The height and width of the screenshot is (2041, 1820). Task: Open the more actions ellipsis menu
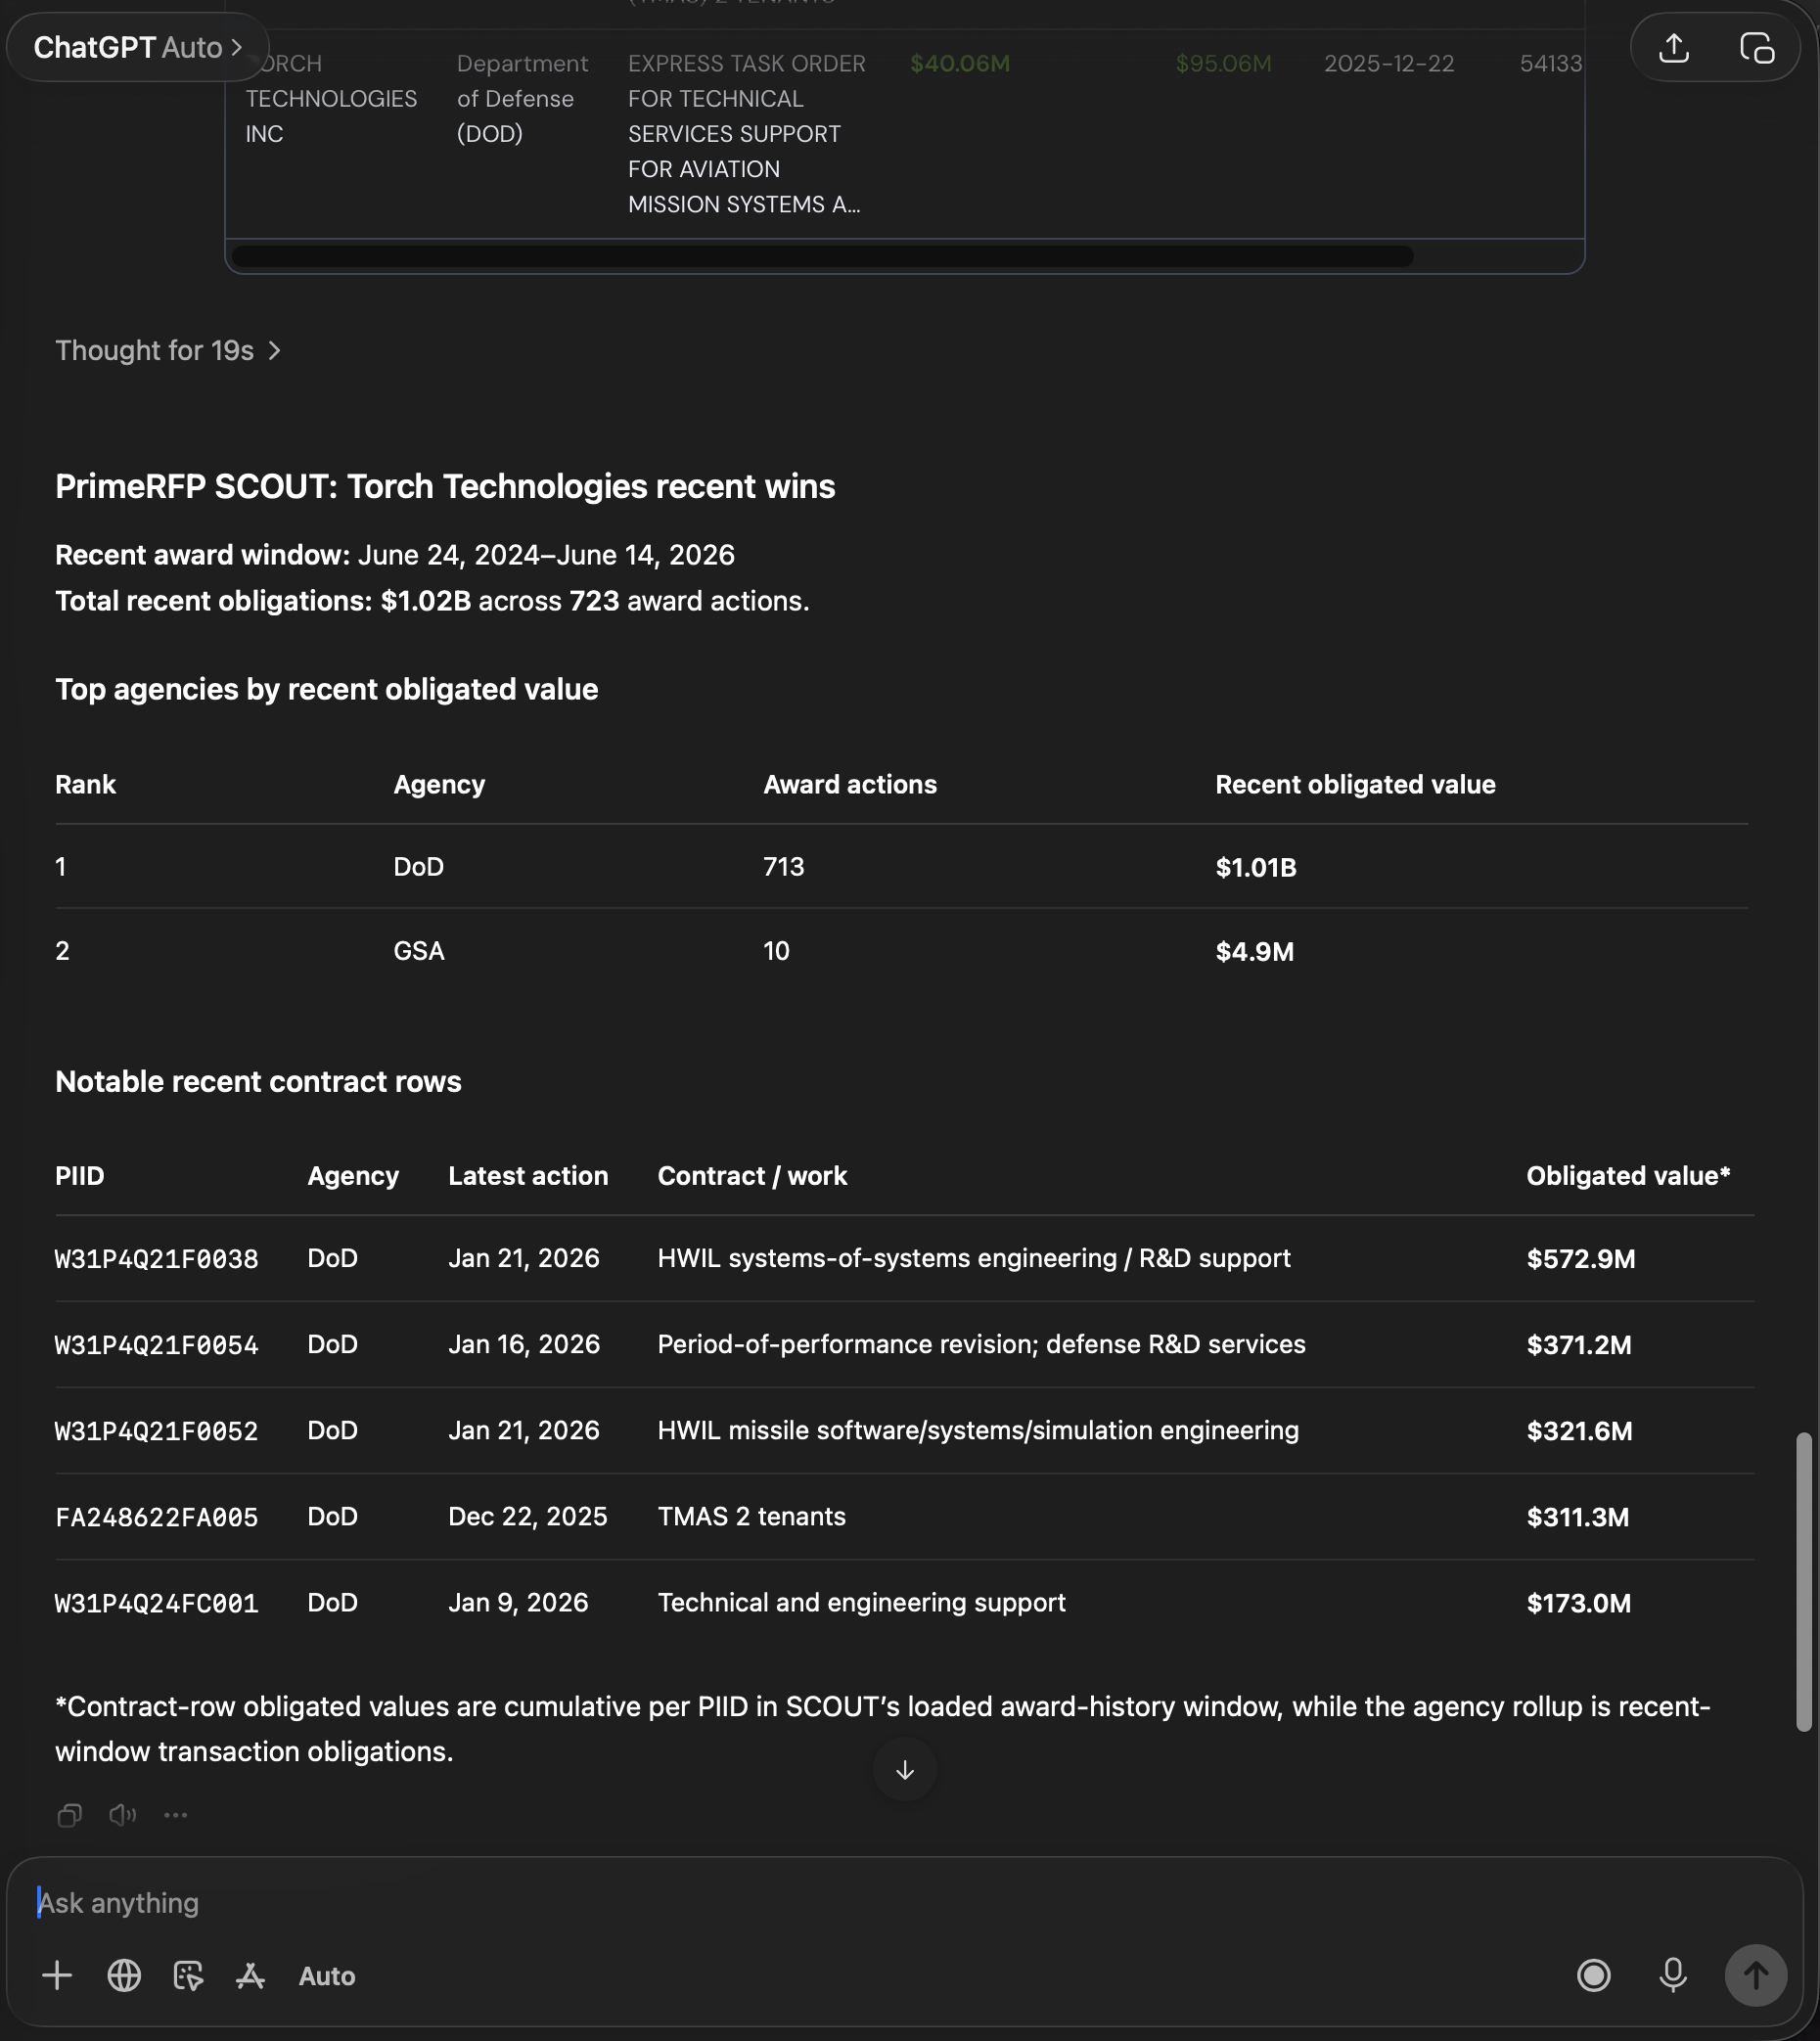[176, 1814]
